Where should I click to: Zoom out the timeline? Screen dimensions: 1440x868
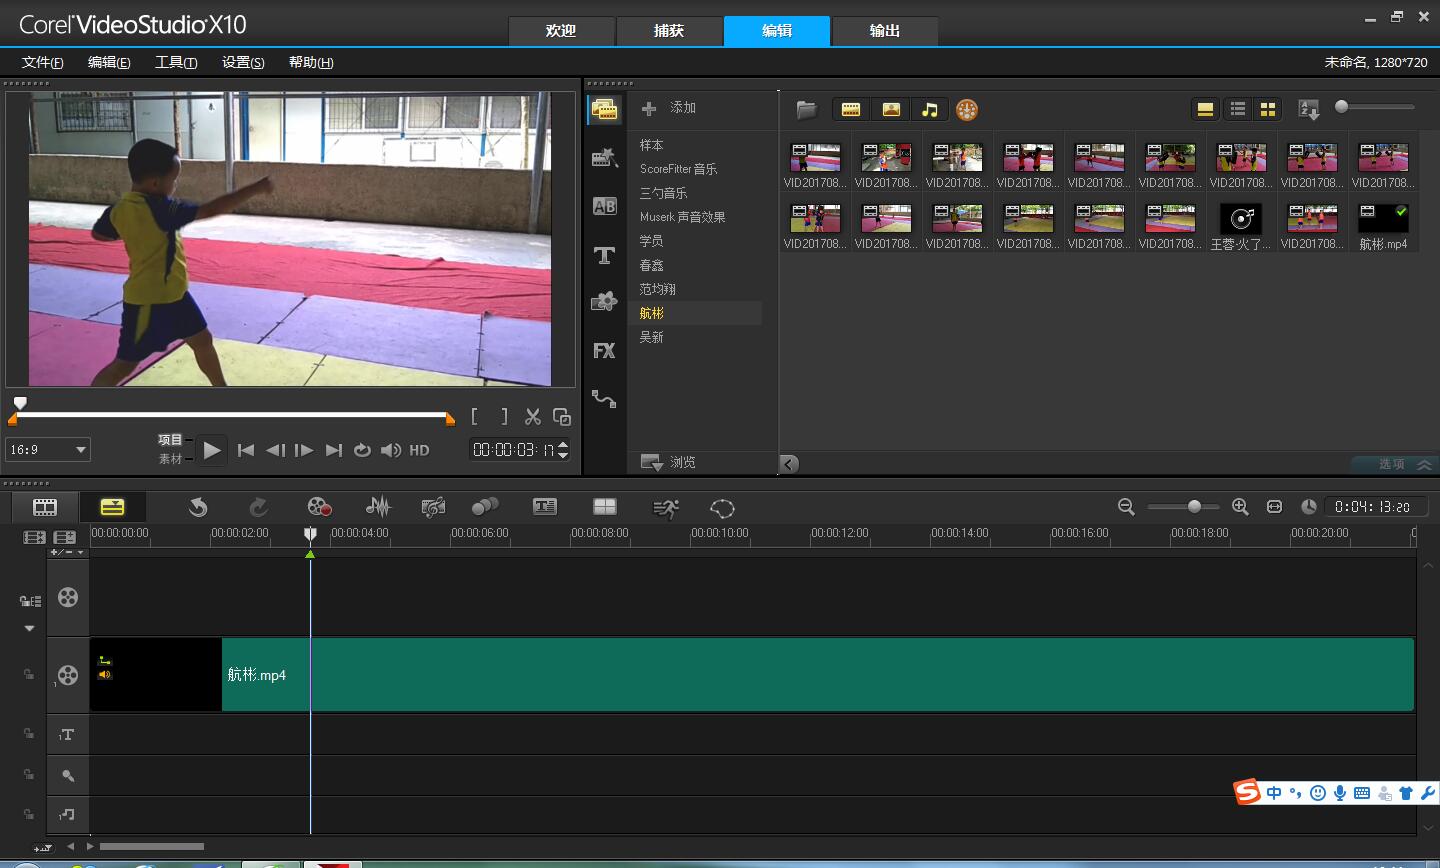click(x=1126, y=507)
